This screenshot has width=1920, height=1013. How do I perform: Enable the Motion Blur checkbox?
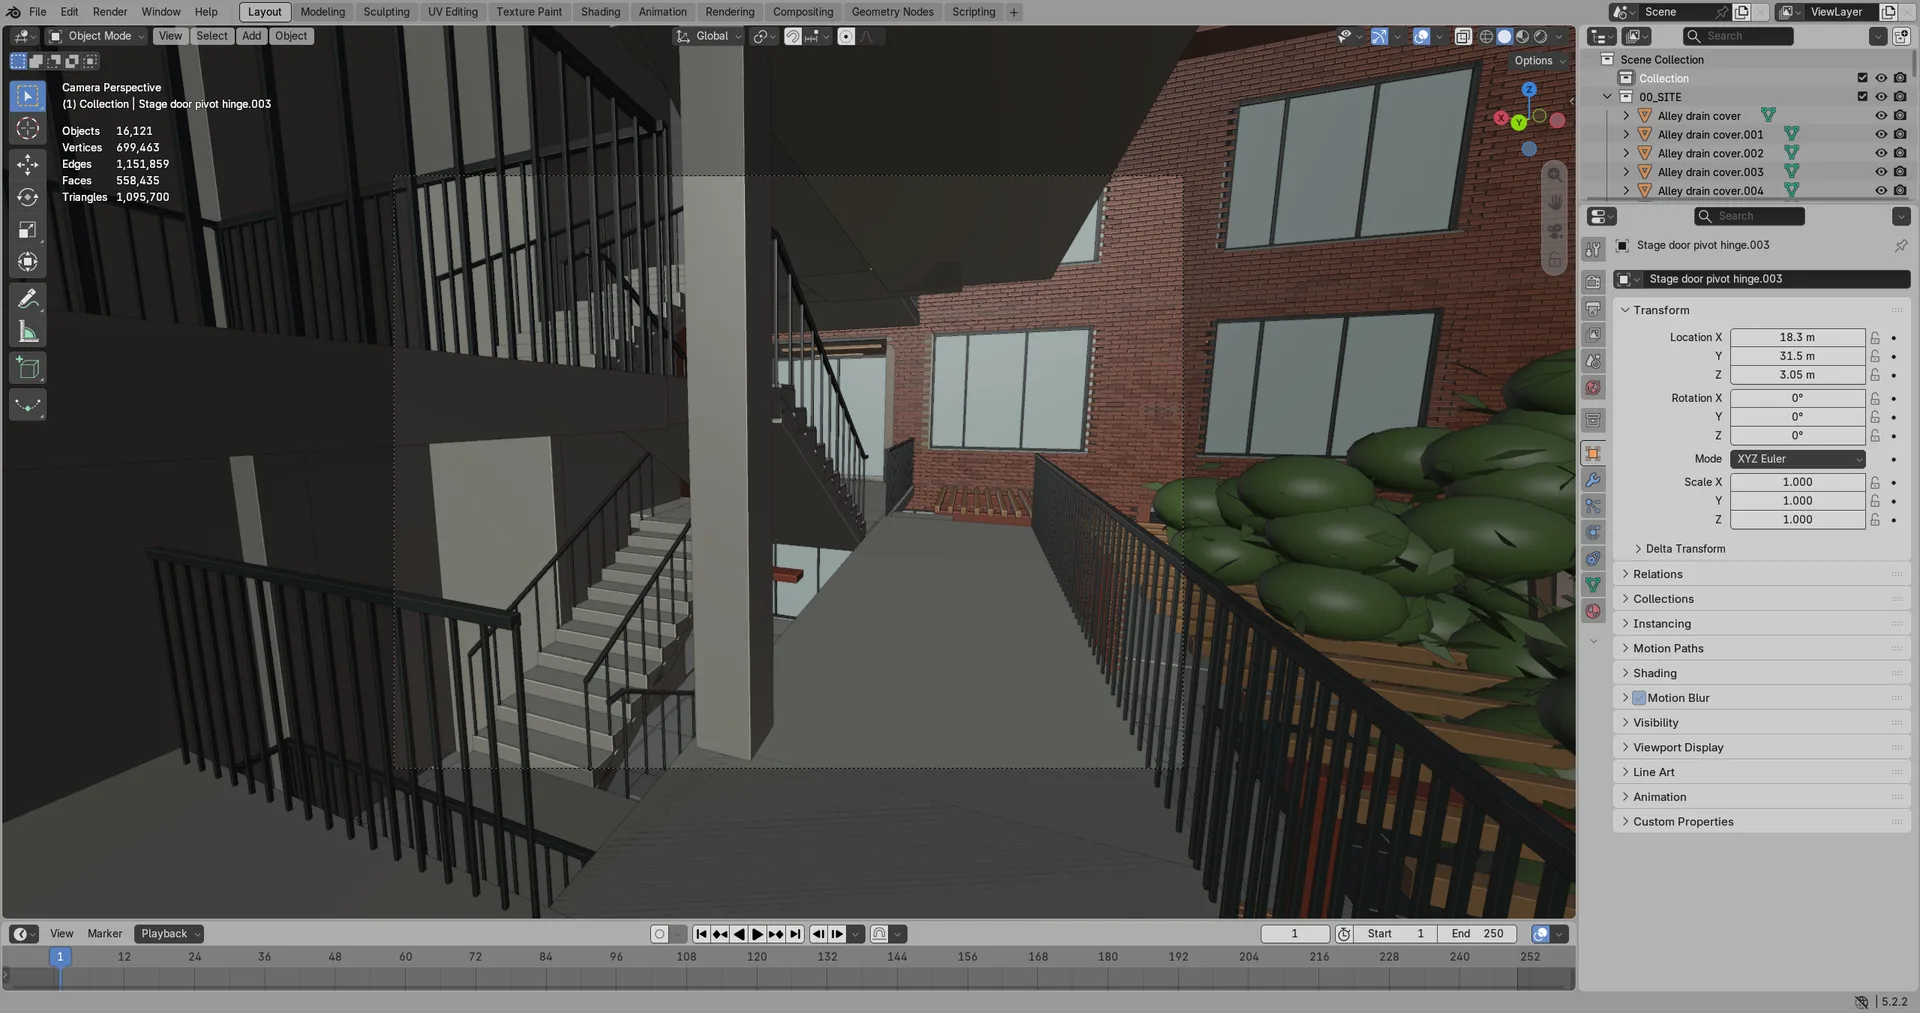tap(1639, 698)
